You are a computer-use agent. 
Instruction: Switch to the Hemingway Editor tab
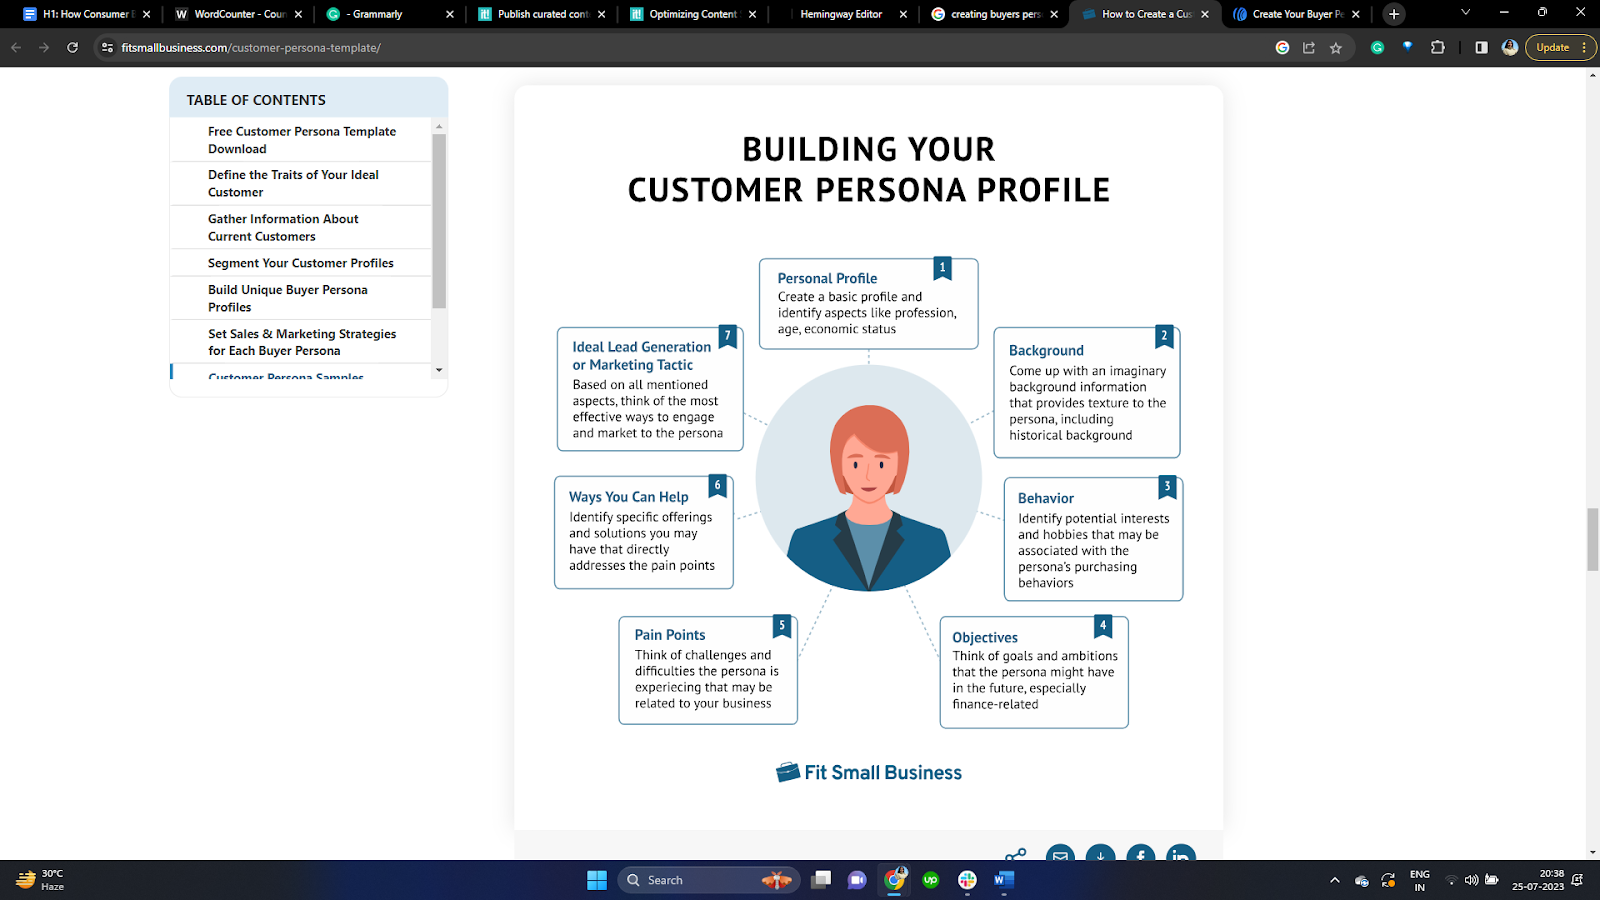pos(840,14)
